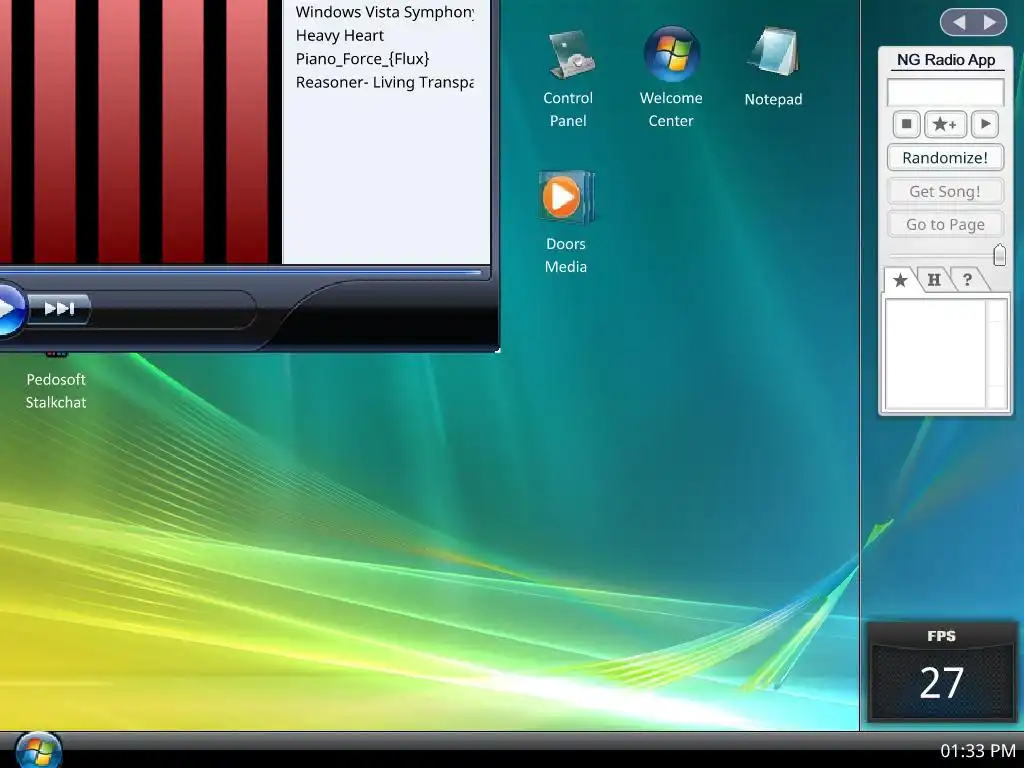Click the NG Radio song title field
The width and height of the screenshot is (1024, 768).
pyautogui.click(x=945, y=92)
